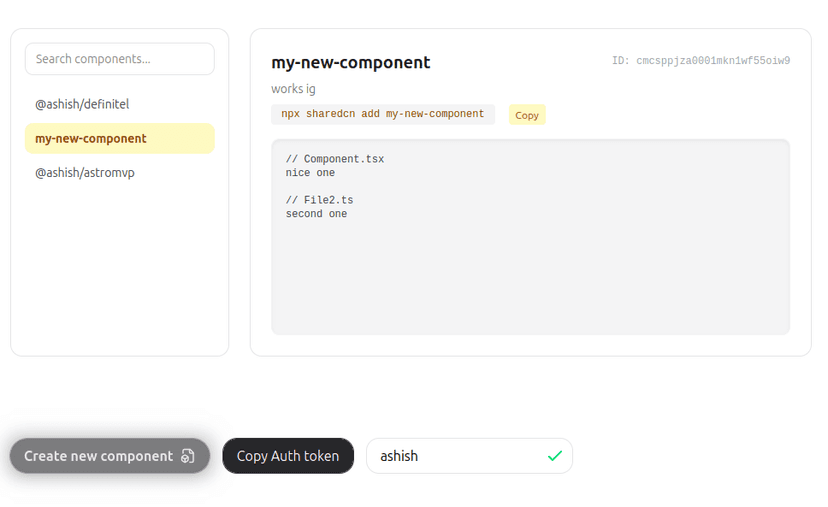Select the highlighted my-new-component list entry
Screen dimensions: 828x507
[x=120, y=138]
